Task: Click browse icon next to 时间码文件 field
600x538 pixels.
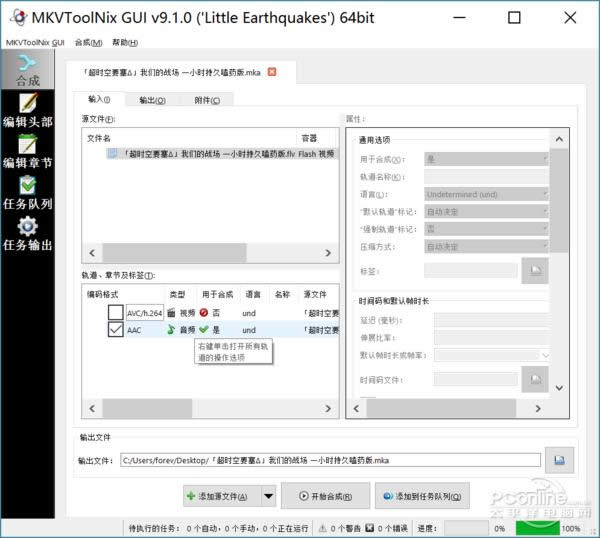Action: (x=536, y=379)
